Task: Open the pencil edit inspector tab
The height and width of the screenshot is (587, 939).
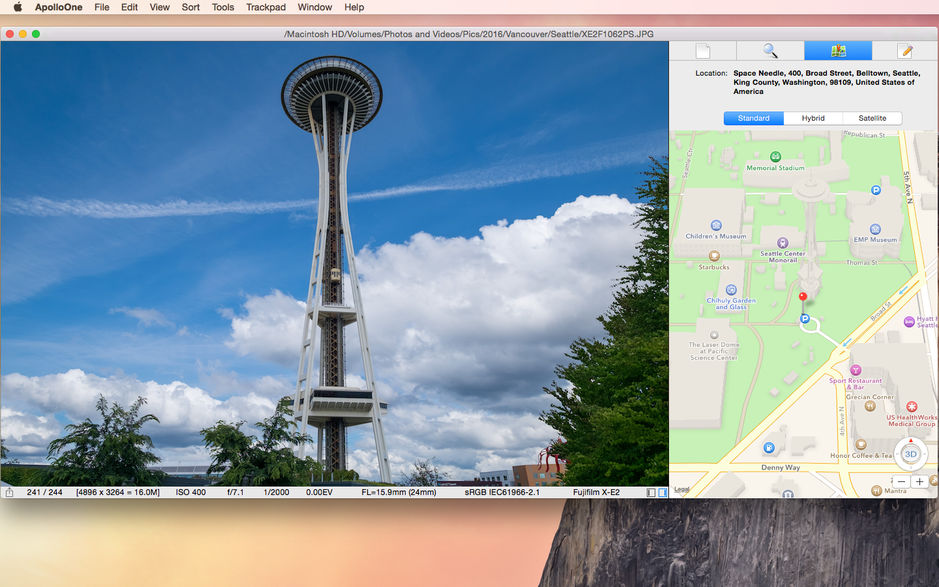Action: pos(905,51)
